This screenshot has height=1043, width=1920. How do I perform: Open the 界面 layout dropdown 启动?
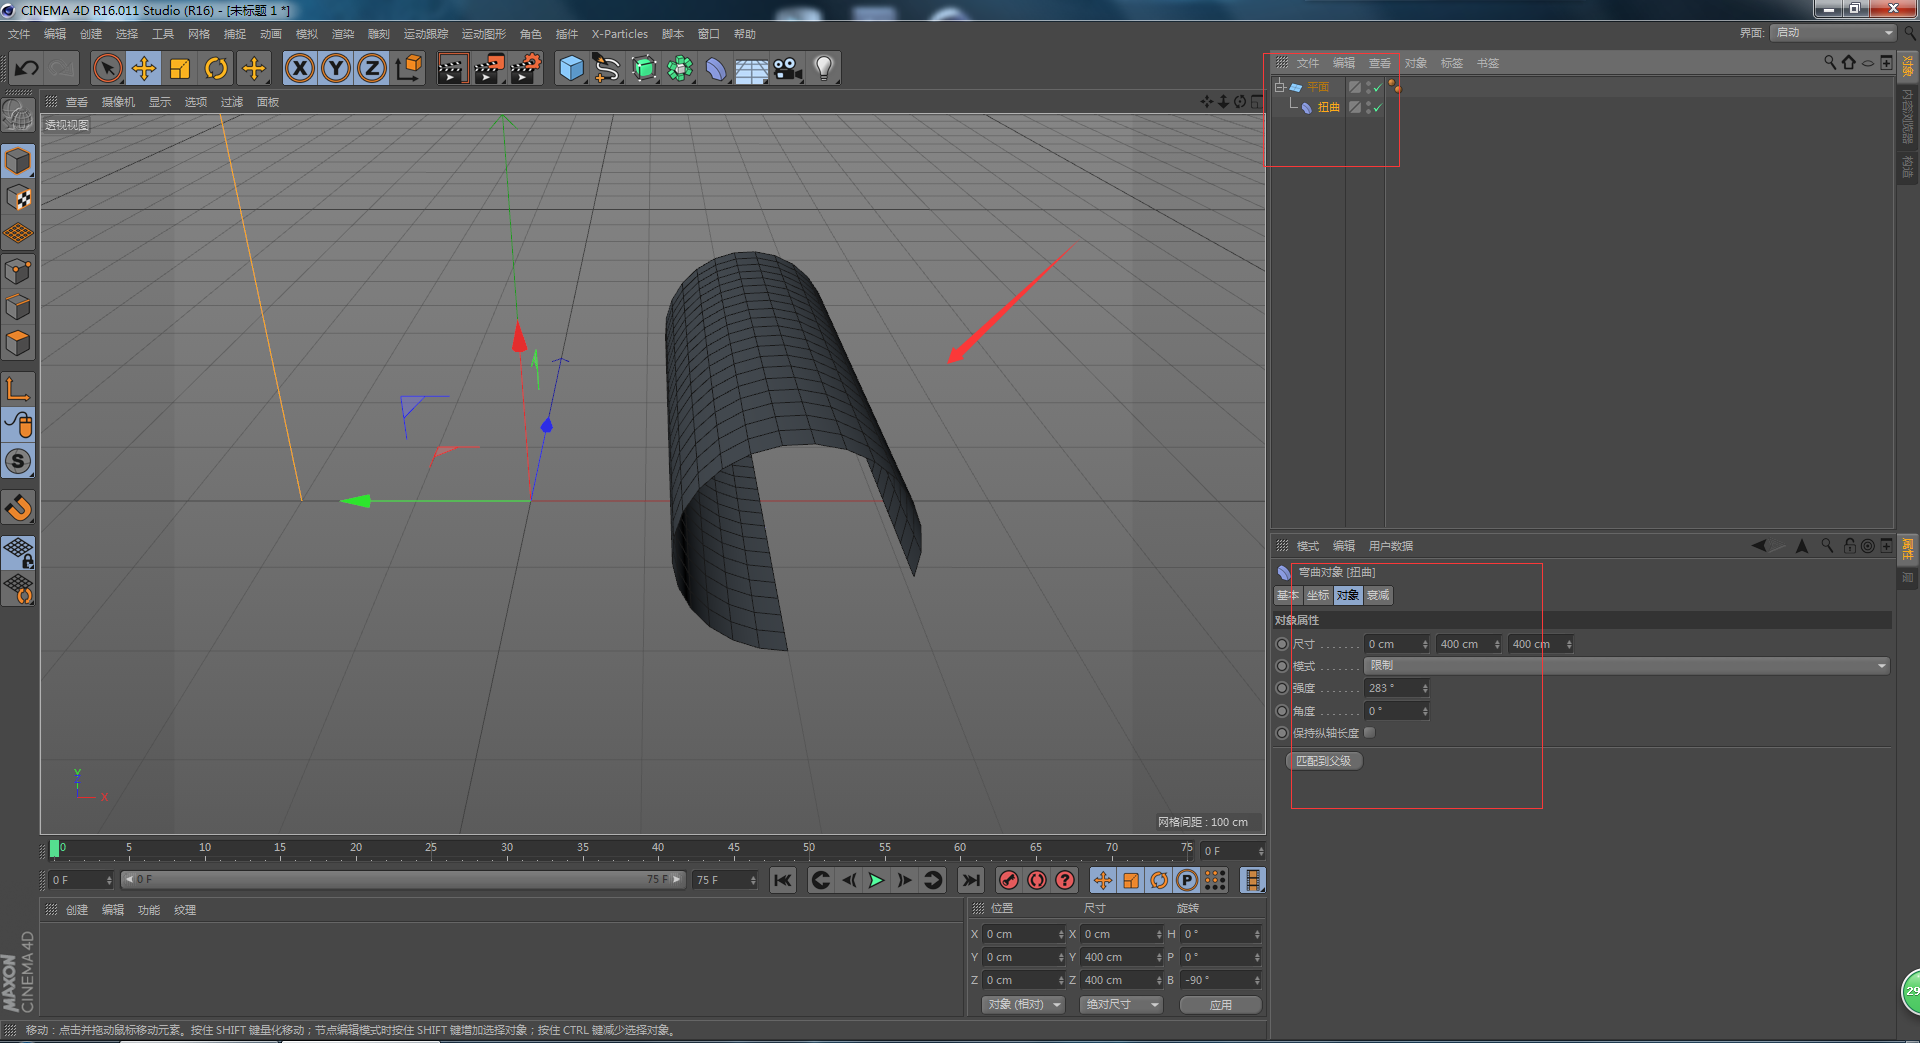click(1834, 33)
